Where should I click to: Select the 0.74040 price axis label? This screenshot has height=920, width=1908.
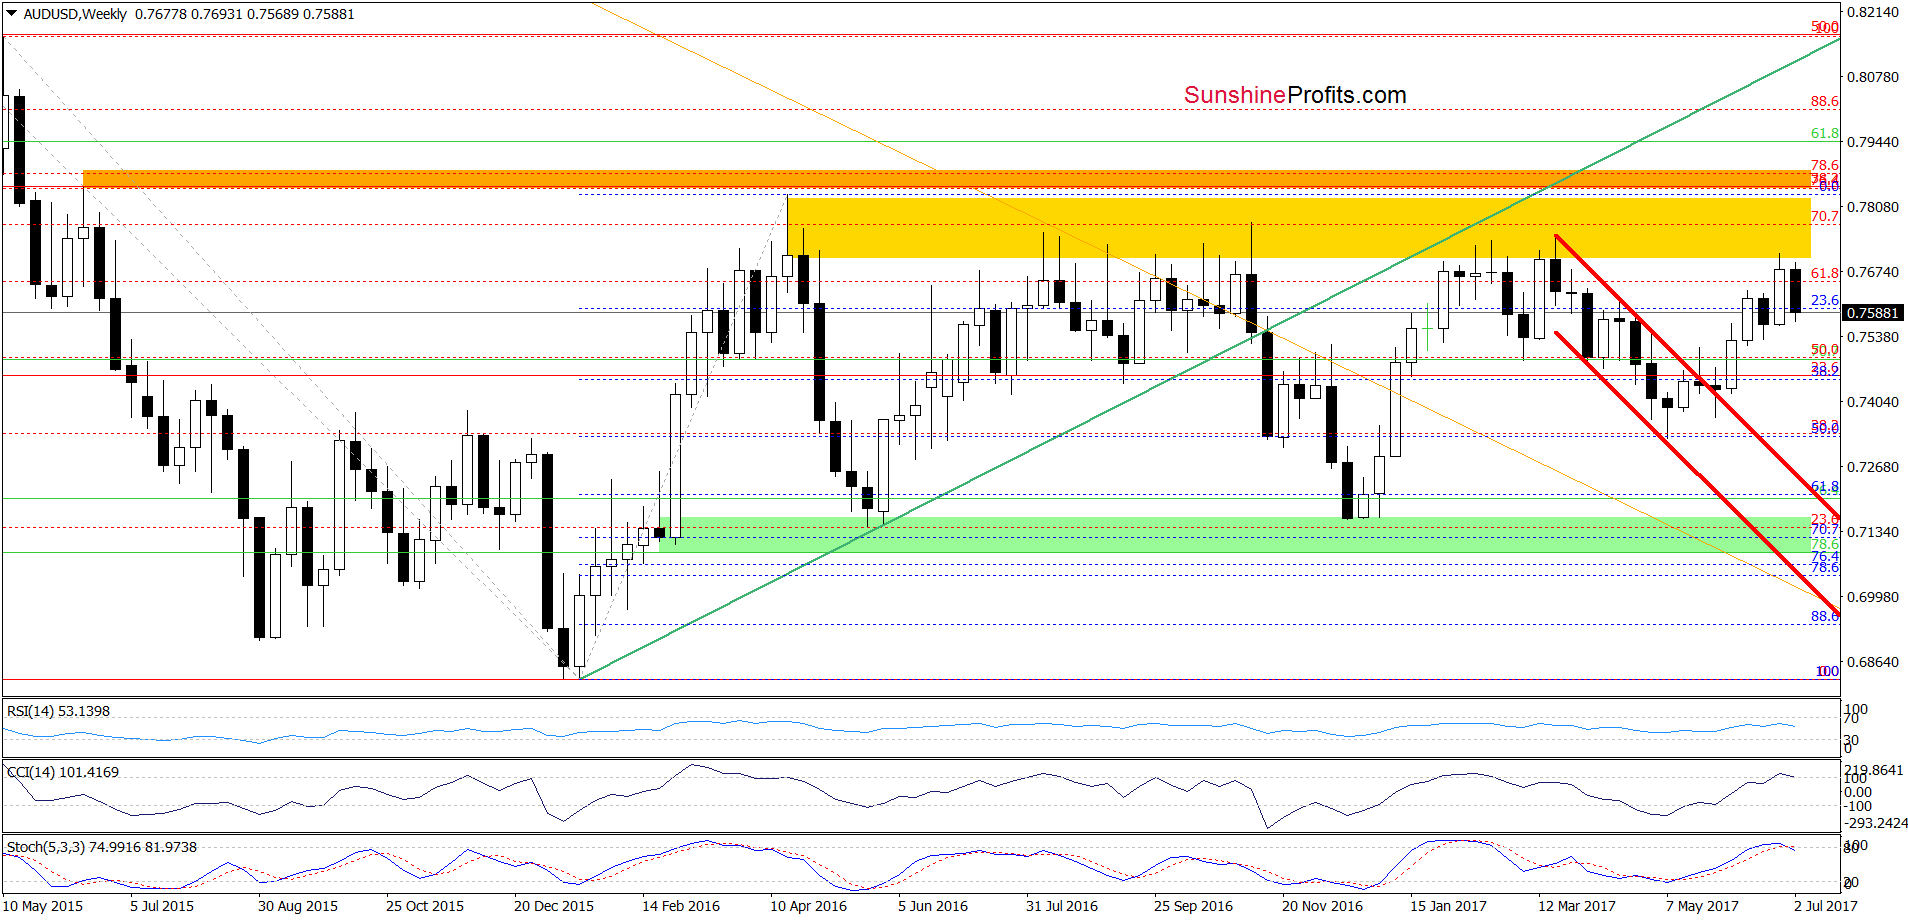click(x=1872, y=402)
